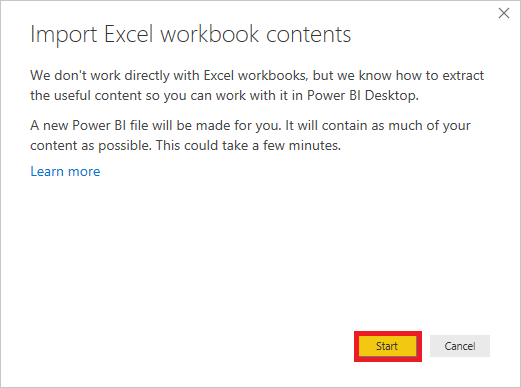This screenshot has height=388, width=521.
Task: Click the 'Learn more' text below the description
Action: [65, 171]
